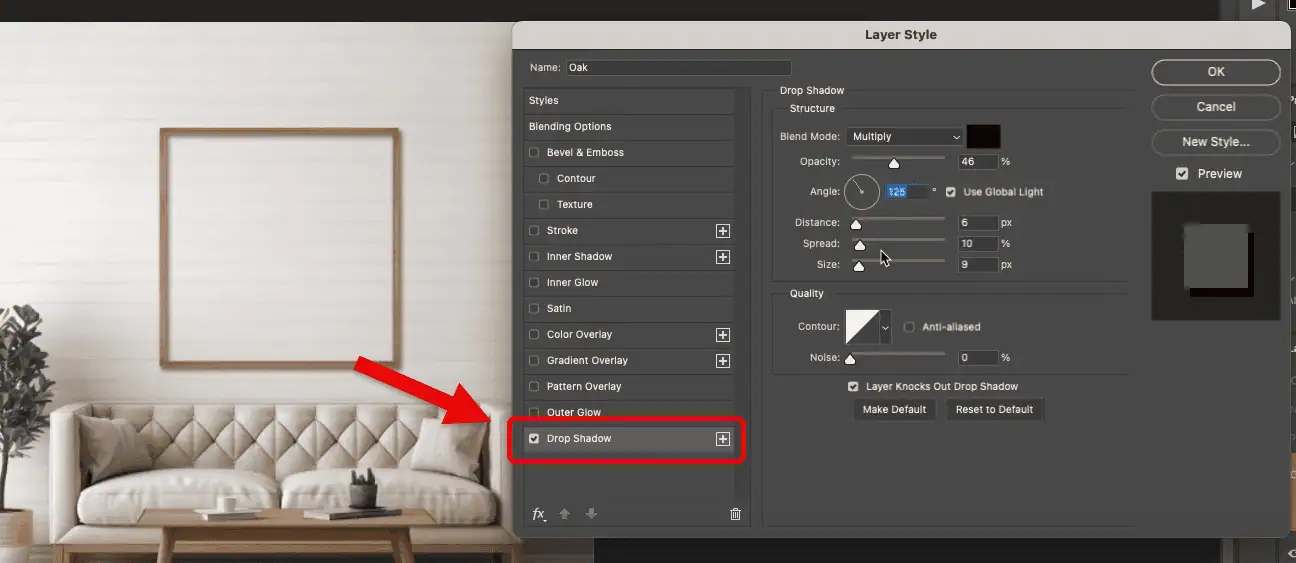This screenshot has width=1296, height=563.
Task: Click the plus icon next to Stroke
Action: tap(723, 231)
